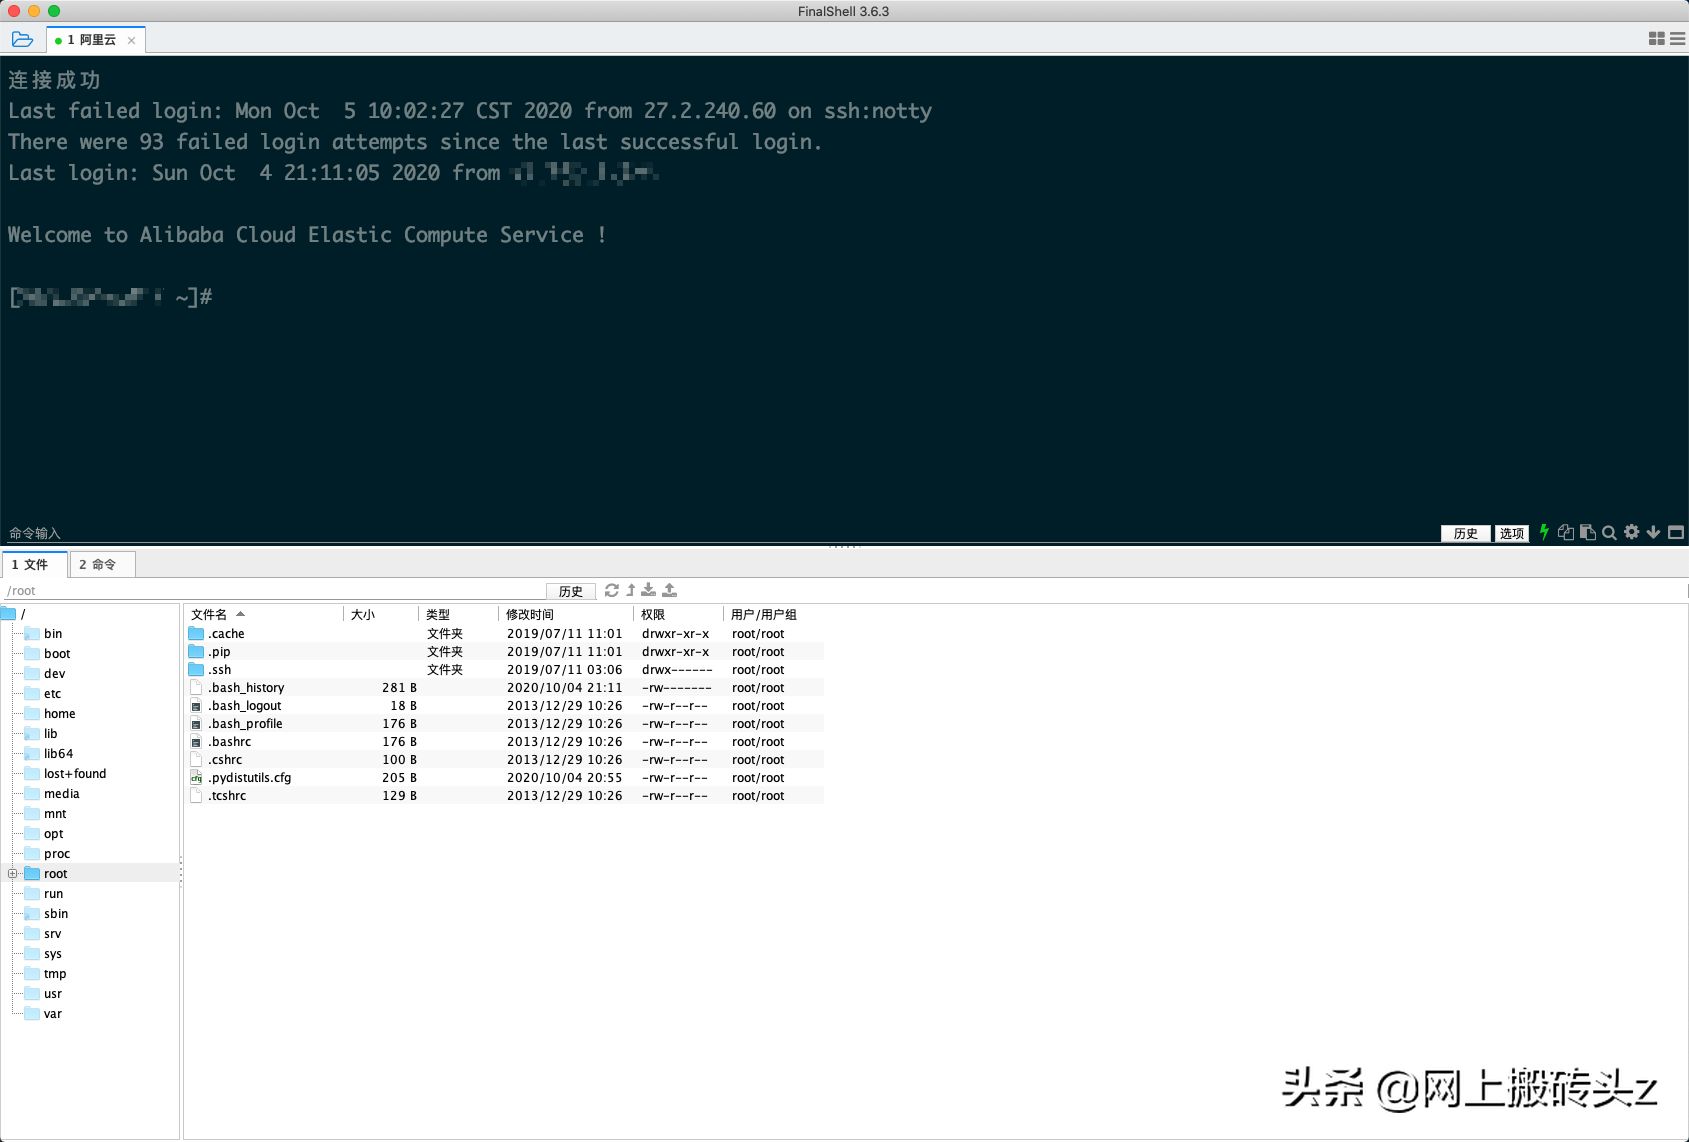Select the .ssh folder icon
Viewport: 1689px width, 1142px height.
tap(196, 669)
